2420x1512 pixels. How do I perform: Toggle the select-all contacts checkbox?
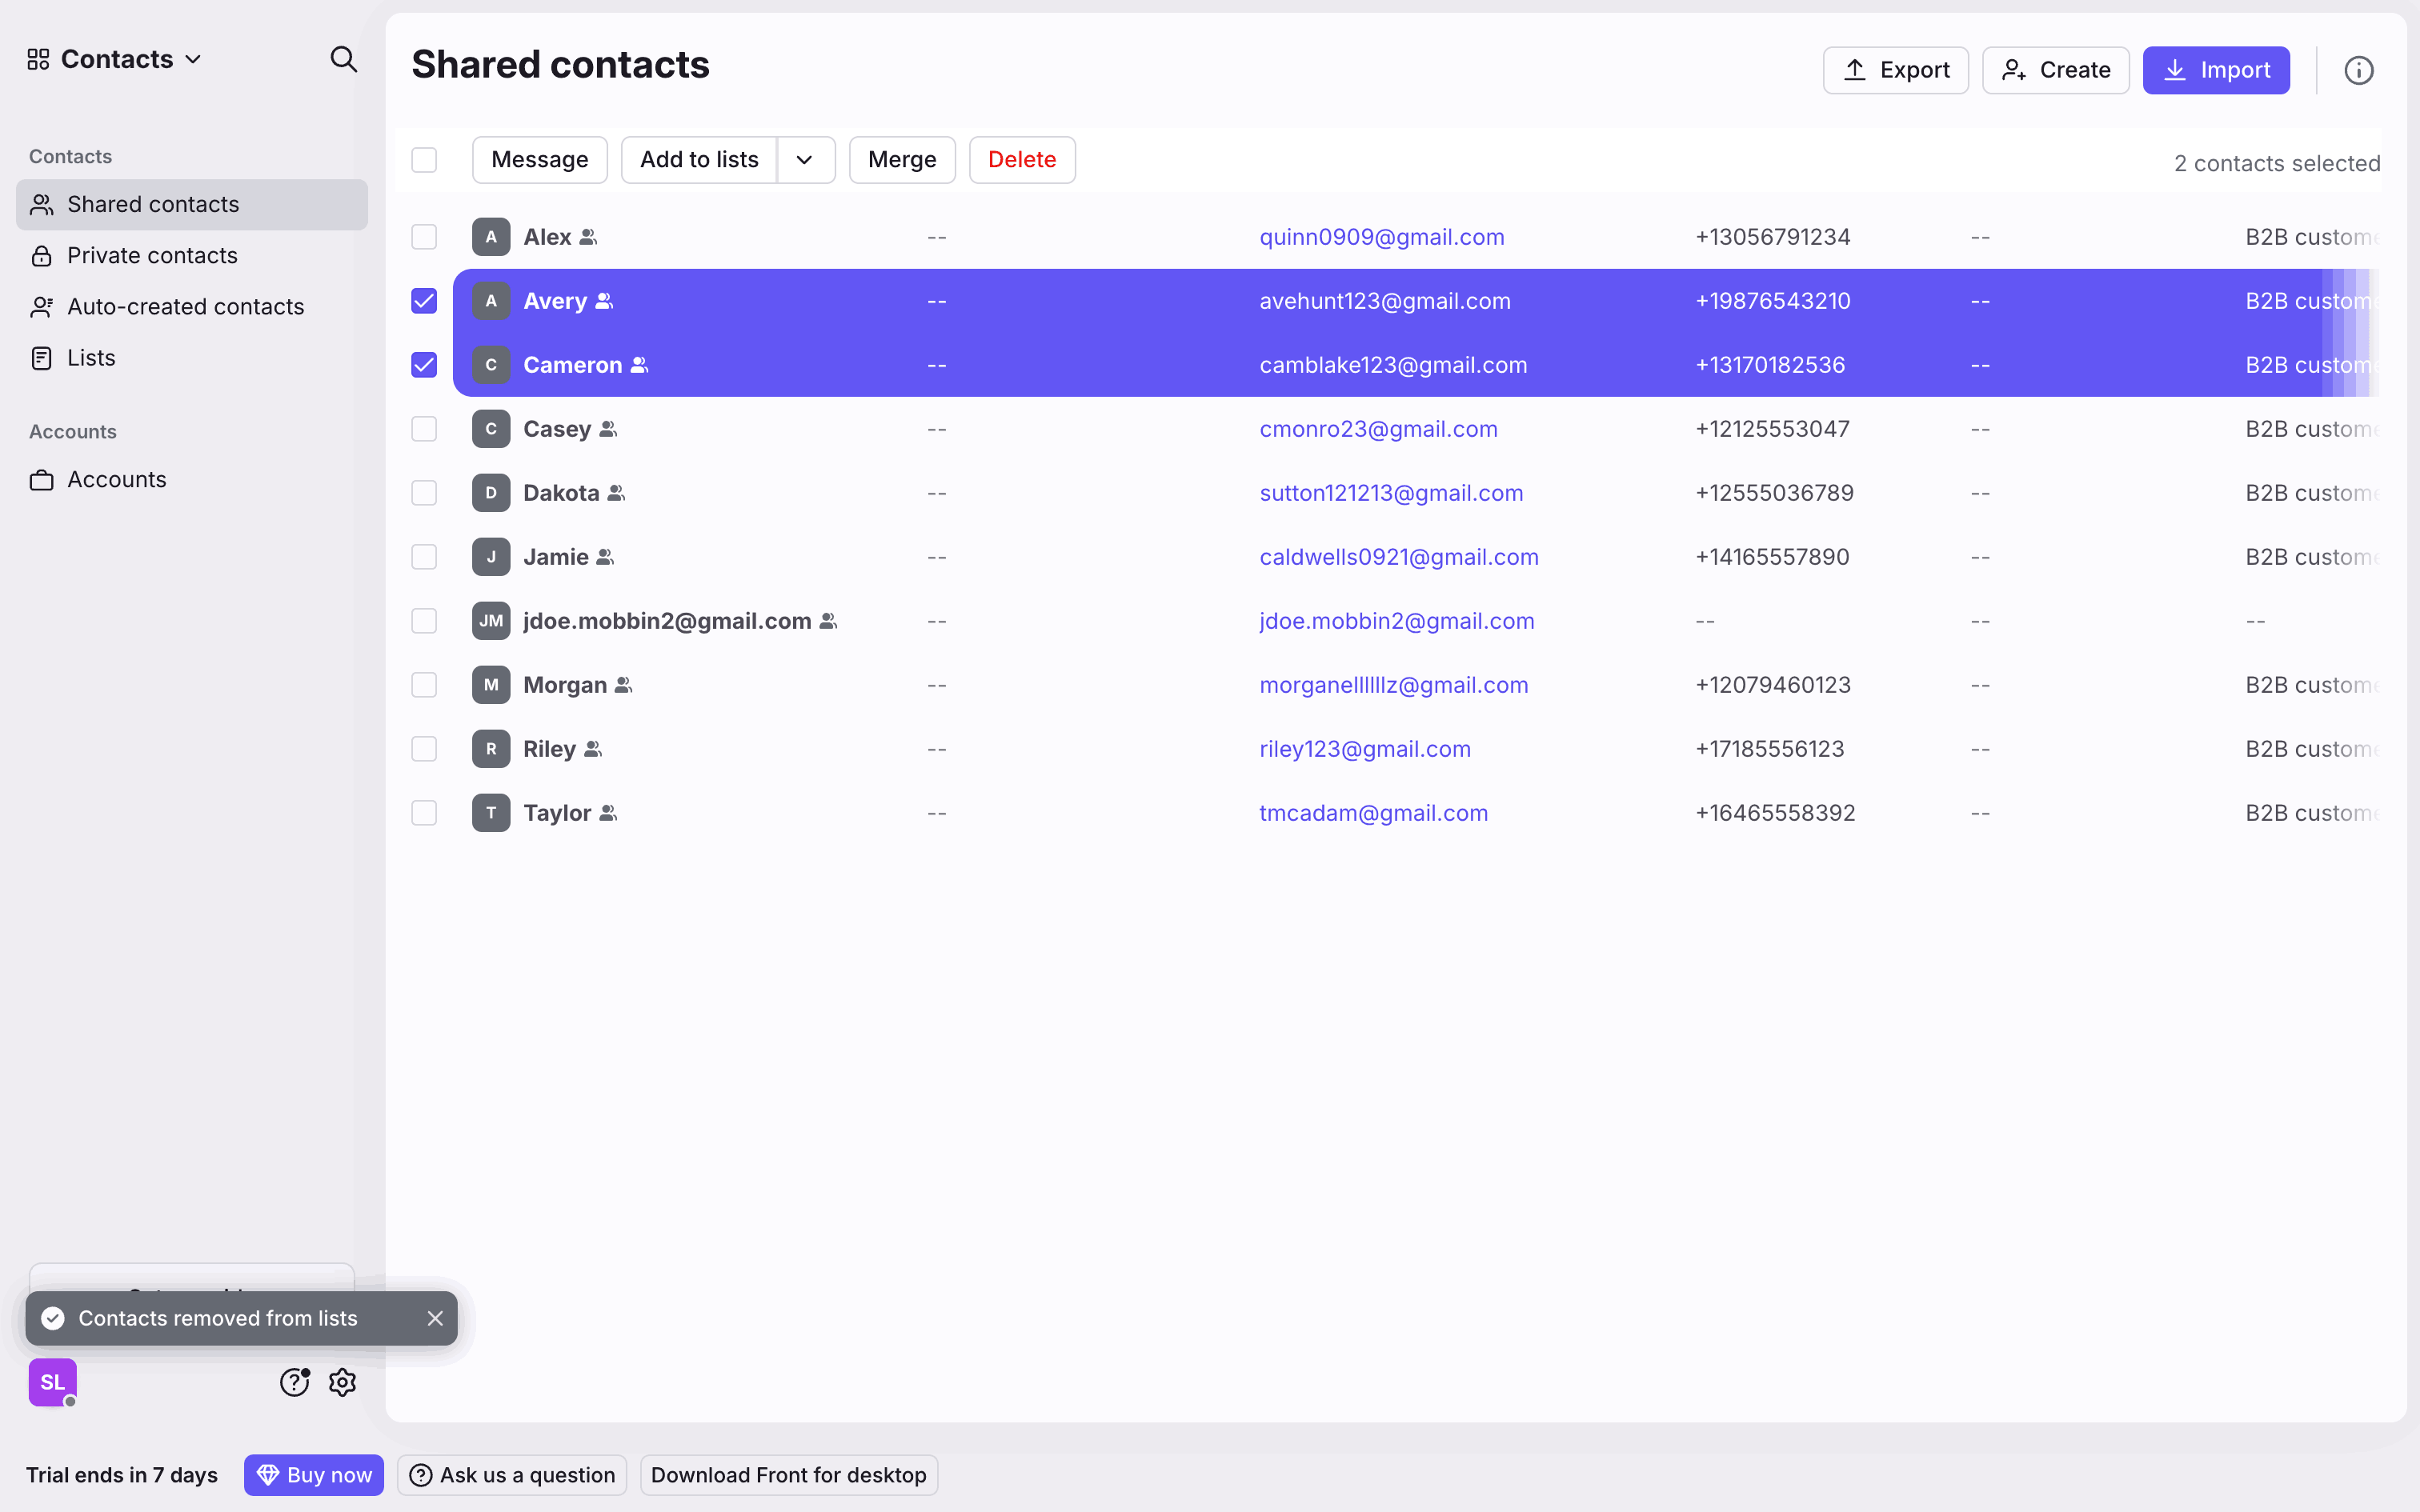click(x=424, y=160)
